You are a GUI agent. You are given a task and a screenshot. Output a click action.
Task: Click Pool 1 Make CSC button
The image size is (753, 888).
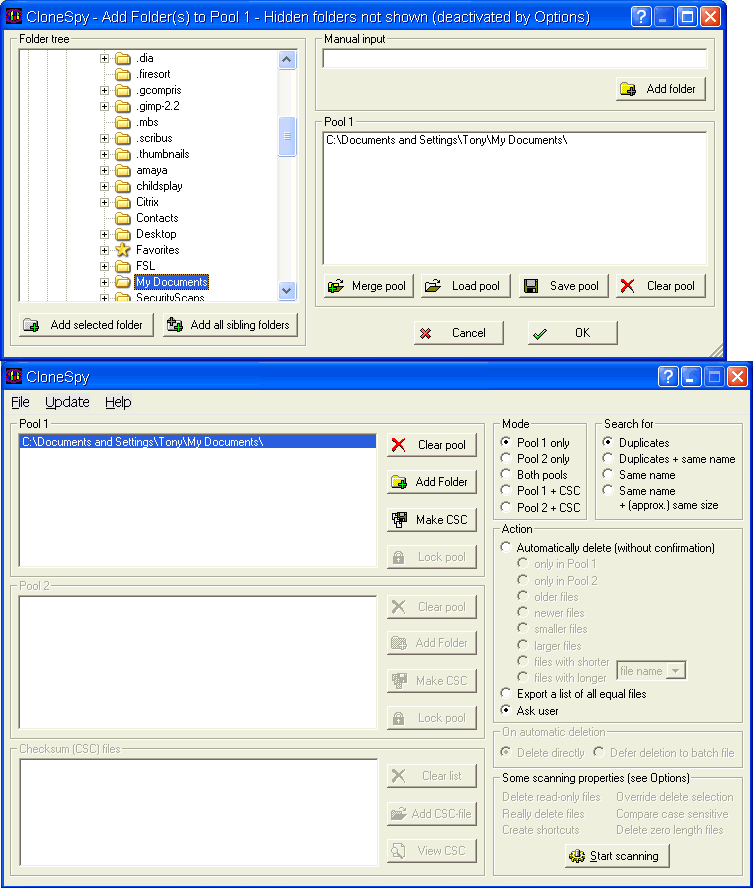click(x=432, y=520)
